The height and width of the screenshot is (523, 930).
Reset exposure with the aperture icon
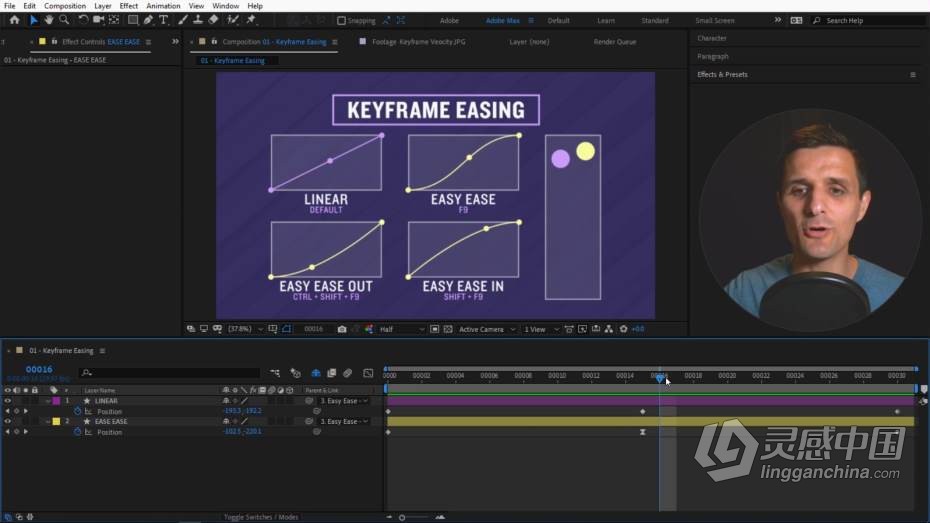point(623,329)
